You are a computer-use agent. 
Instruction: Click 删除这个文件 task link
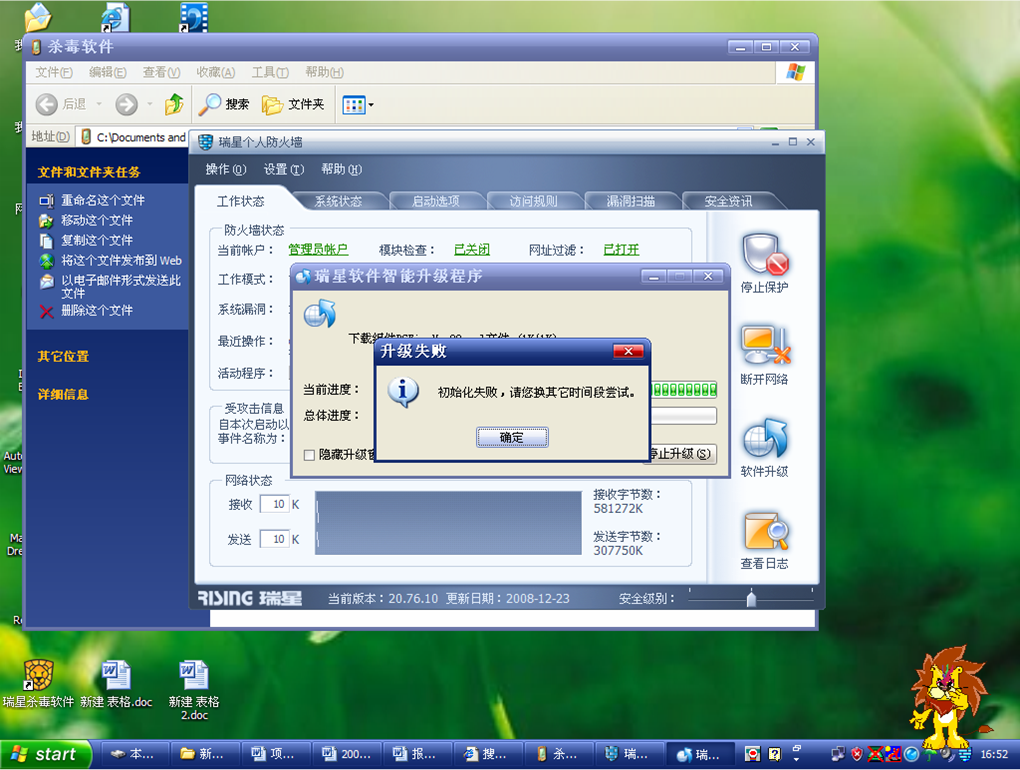click(96, 311)
